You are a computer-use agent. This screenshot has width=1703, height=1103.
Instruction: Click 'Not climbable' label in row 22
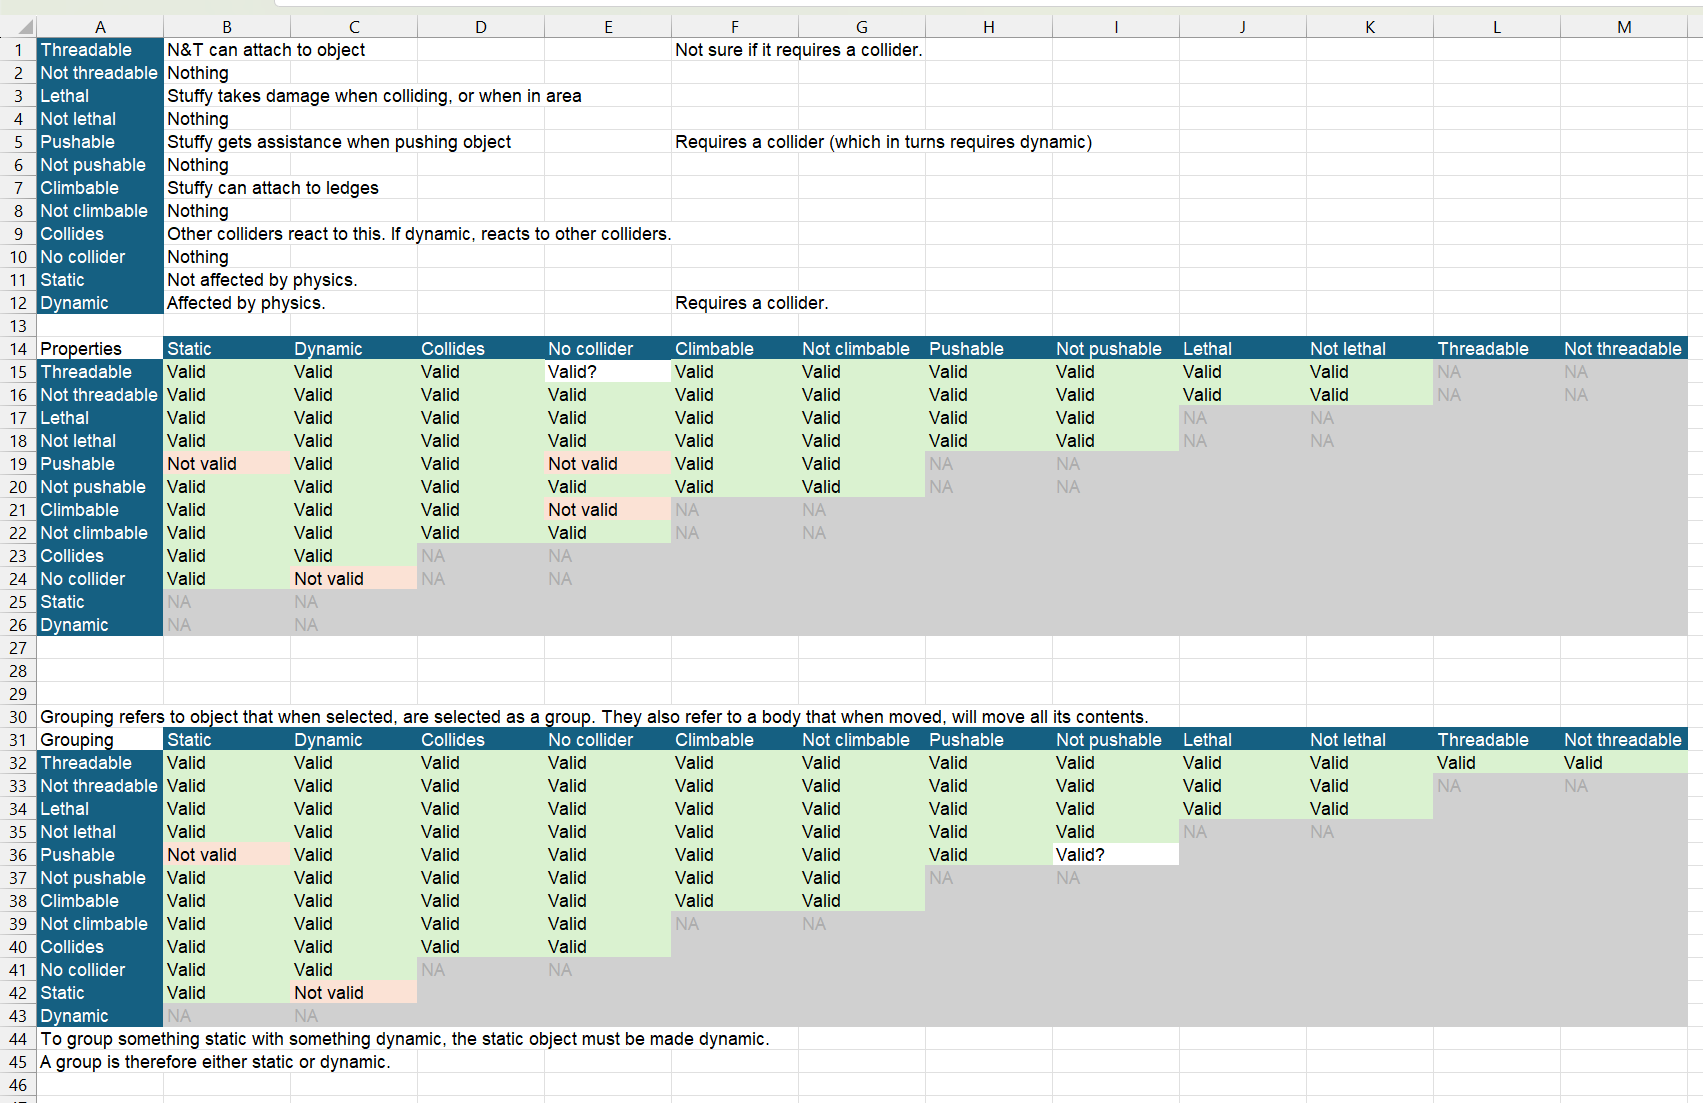pyautogui.click(x=100, y=533)
